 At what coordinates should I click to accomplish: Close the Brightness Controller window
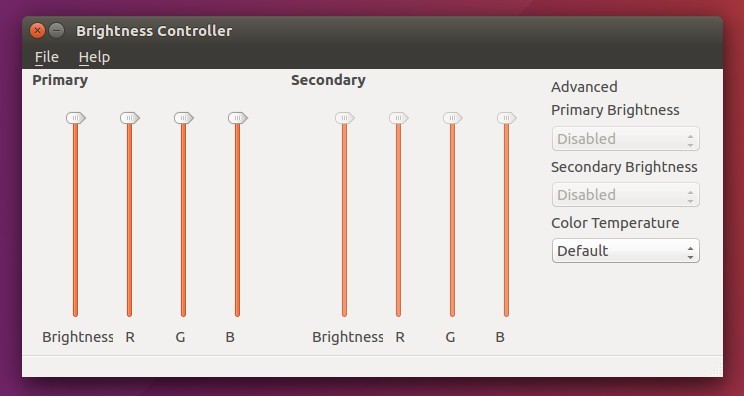pyautogui.click(x=37, y=31)
